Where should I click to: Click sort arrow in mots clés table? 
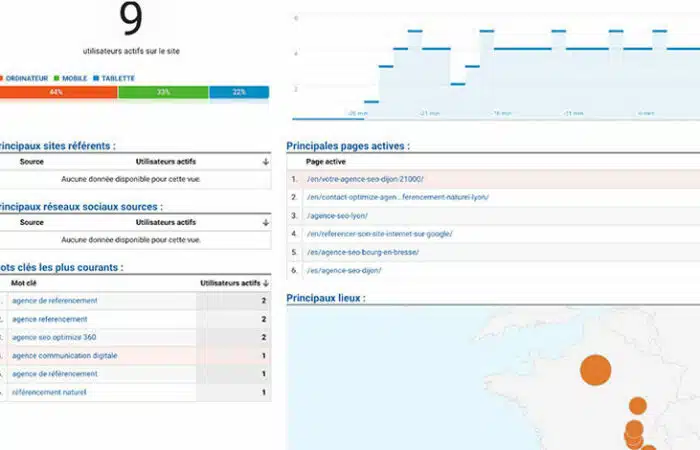(265, 283)
